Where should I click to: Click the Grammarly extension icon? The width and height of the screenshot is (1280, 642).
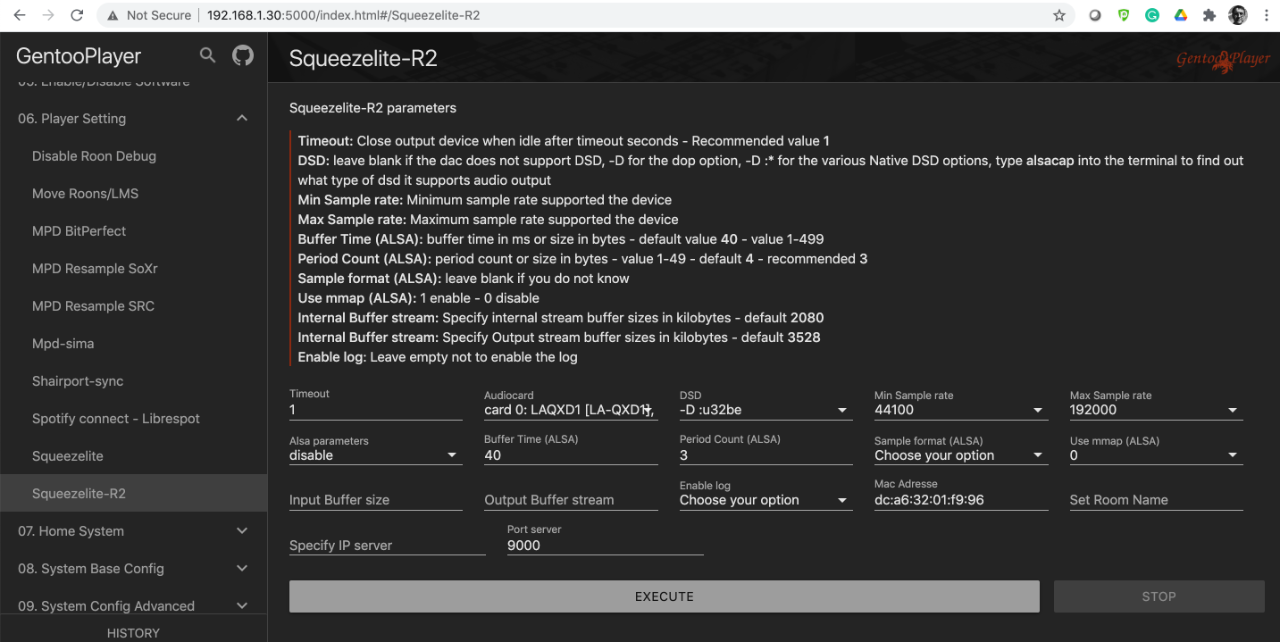coord(1152,15)
